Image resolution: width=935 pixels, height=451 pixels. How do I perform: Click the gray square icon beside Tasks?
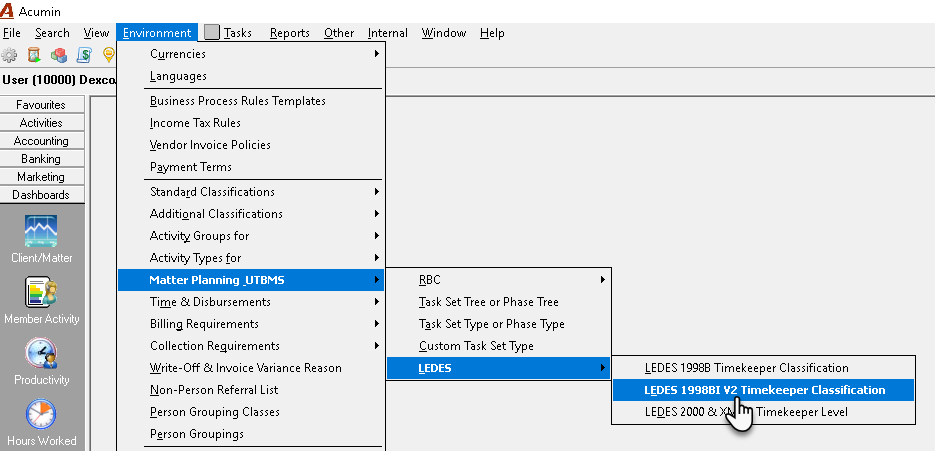[212, 33]
